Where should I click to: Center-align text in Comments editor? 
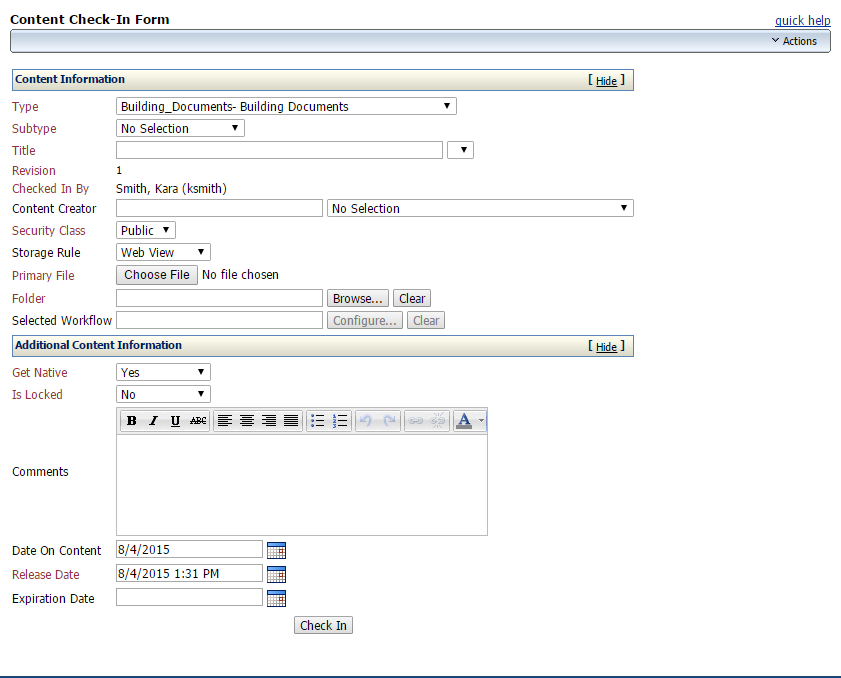247,420
